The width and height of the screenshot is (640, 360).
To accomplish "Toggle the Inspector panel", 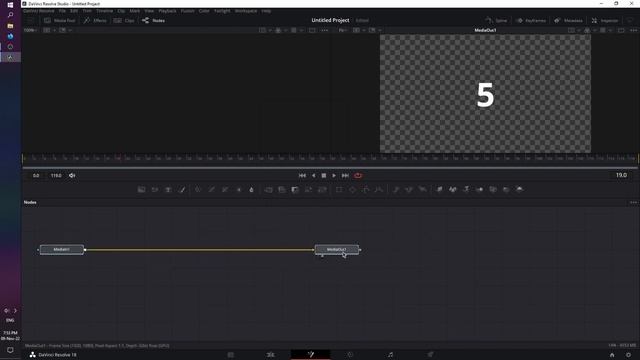I will (605, 20).
